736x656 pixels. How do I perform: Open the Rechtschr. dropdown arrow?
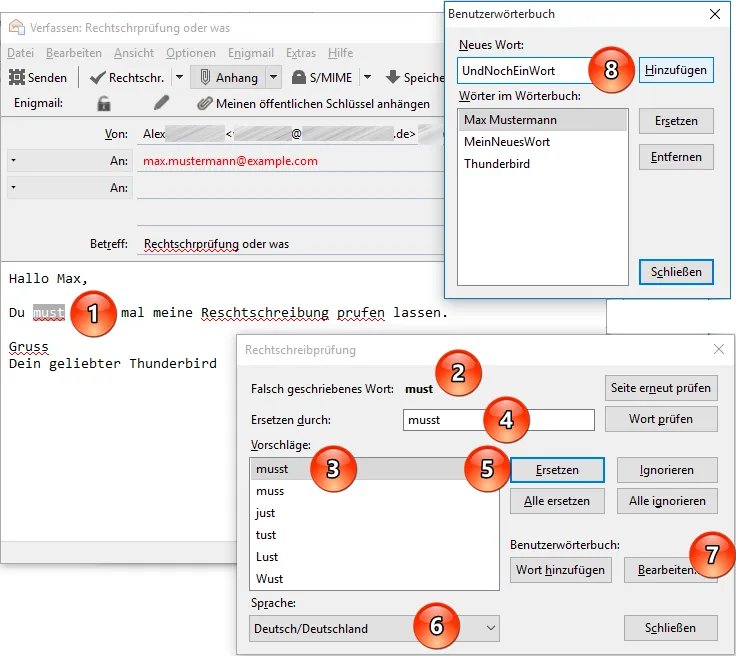click(x=179, y=77)
